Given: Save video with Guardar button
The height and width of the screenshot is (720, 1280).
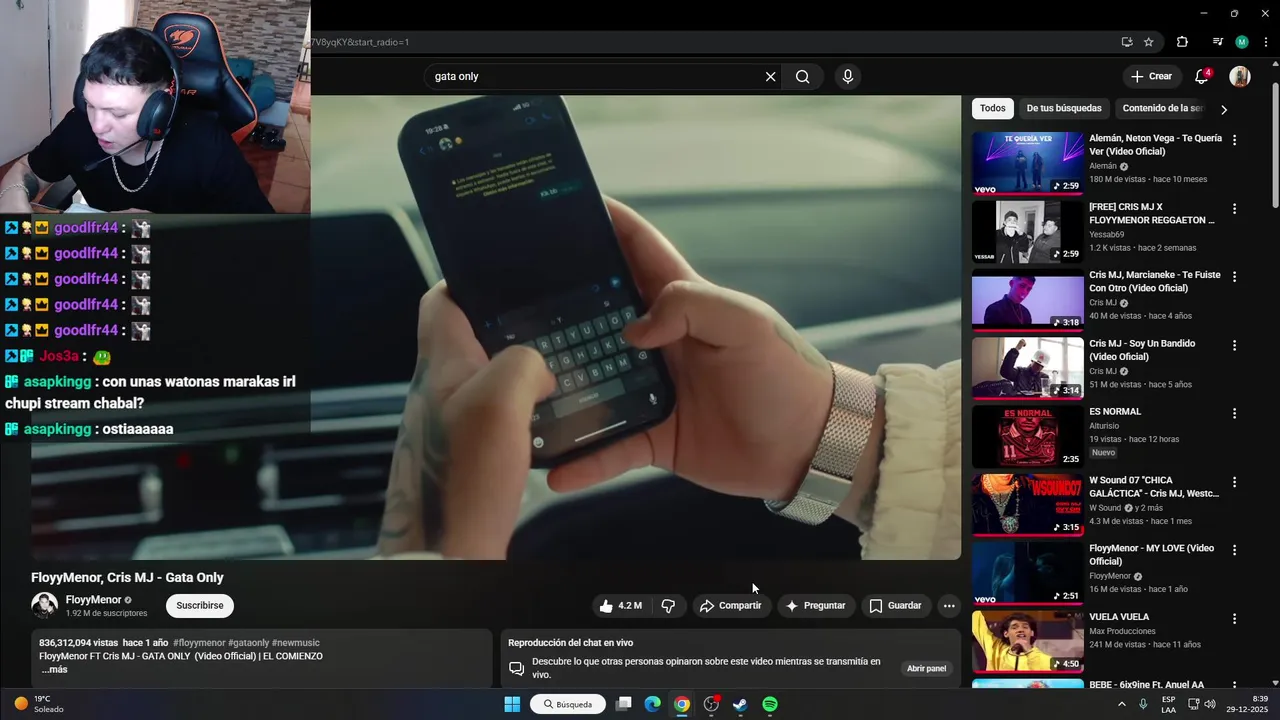Looking at the screenshot, I should (896, 606).
